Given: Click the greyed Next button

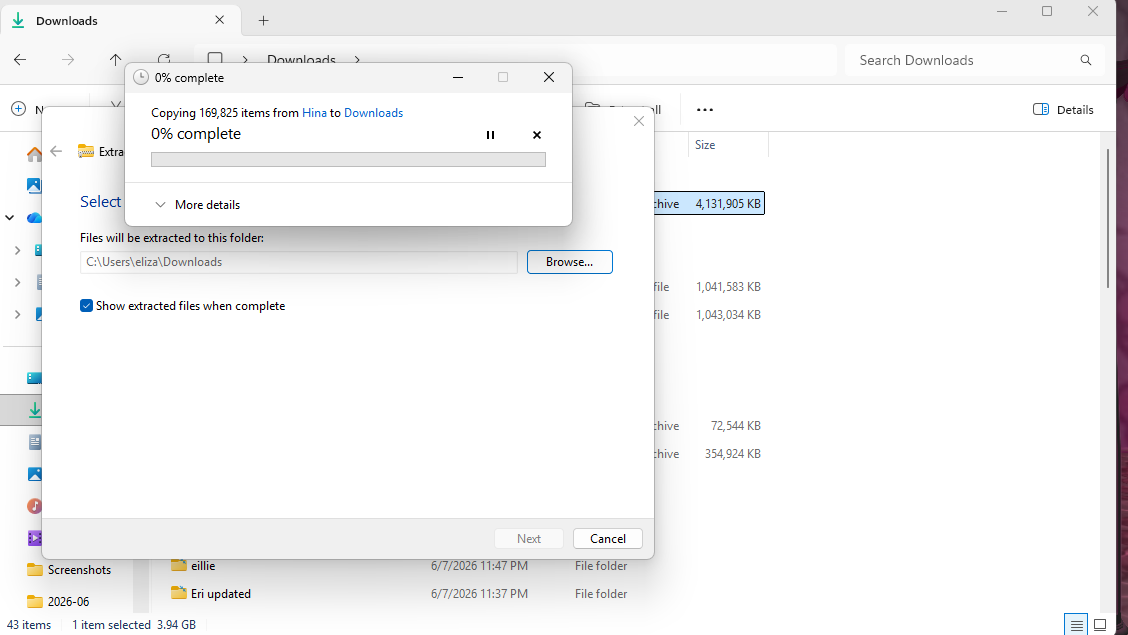Looking at the screenshot, I should coord(529,539).
